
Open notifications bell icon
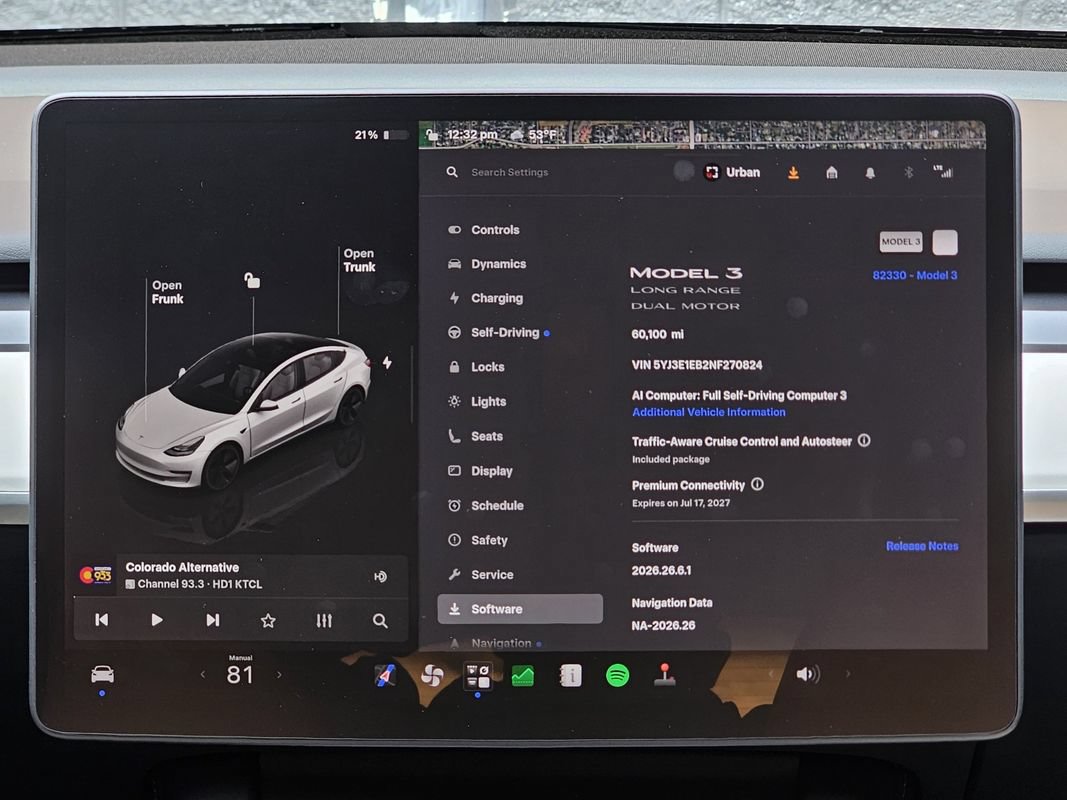click(x=870, y=173)
